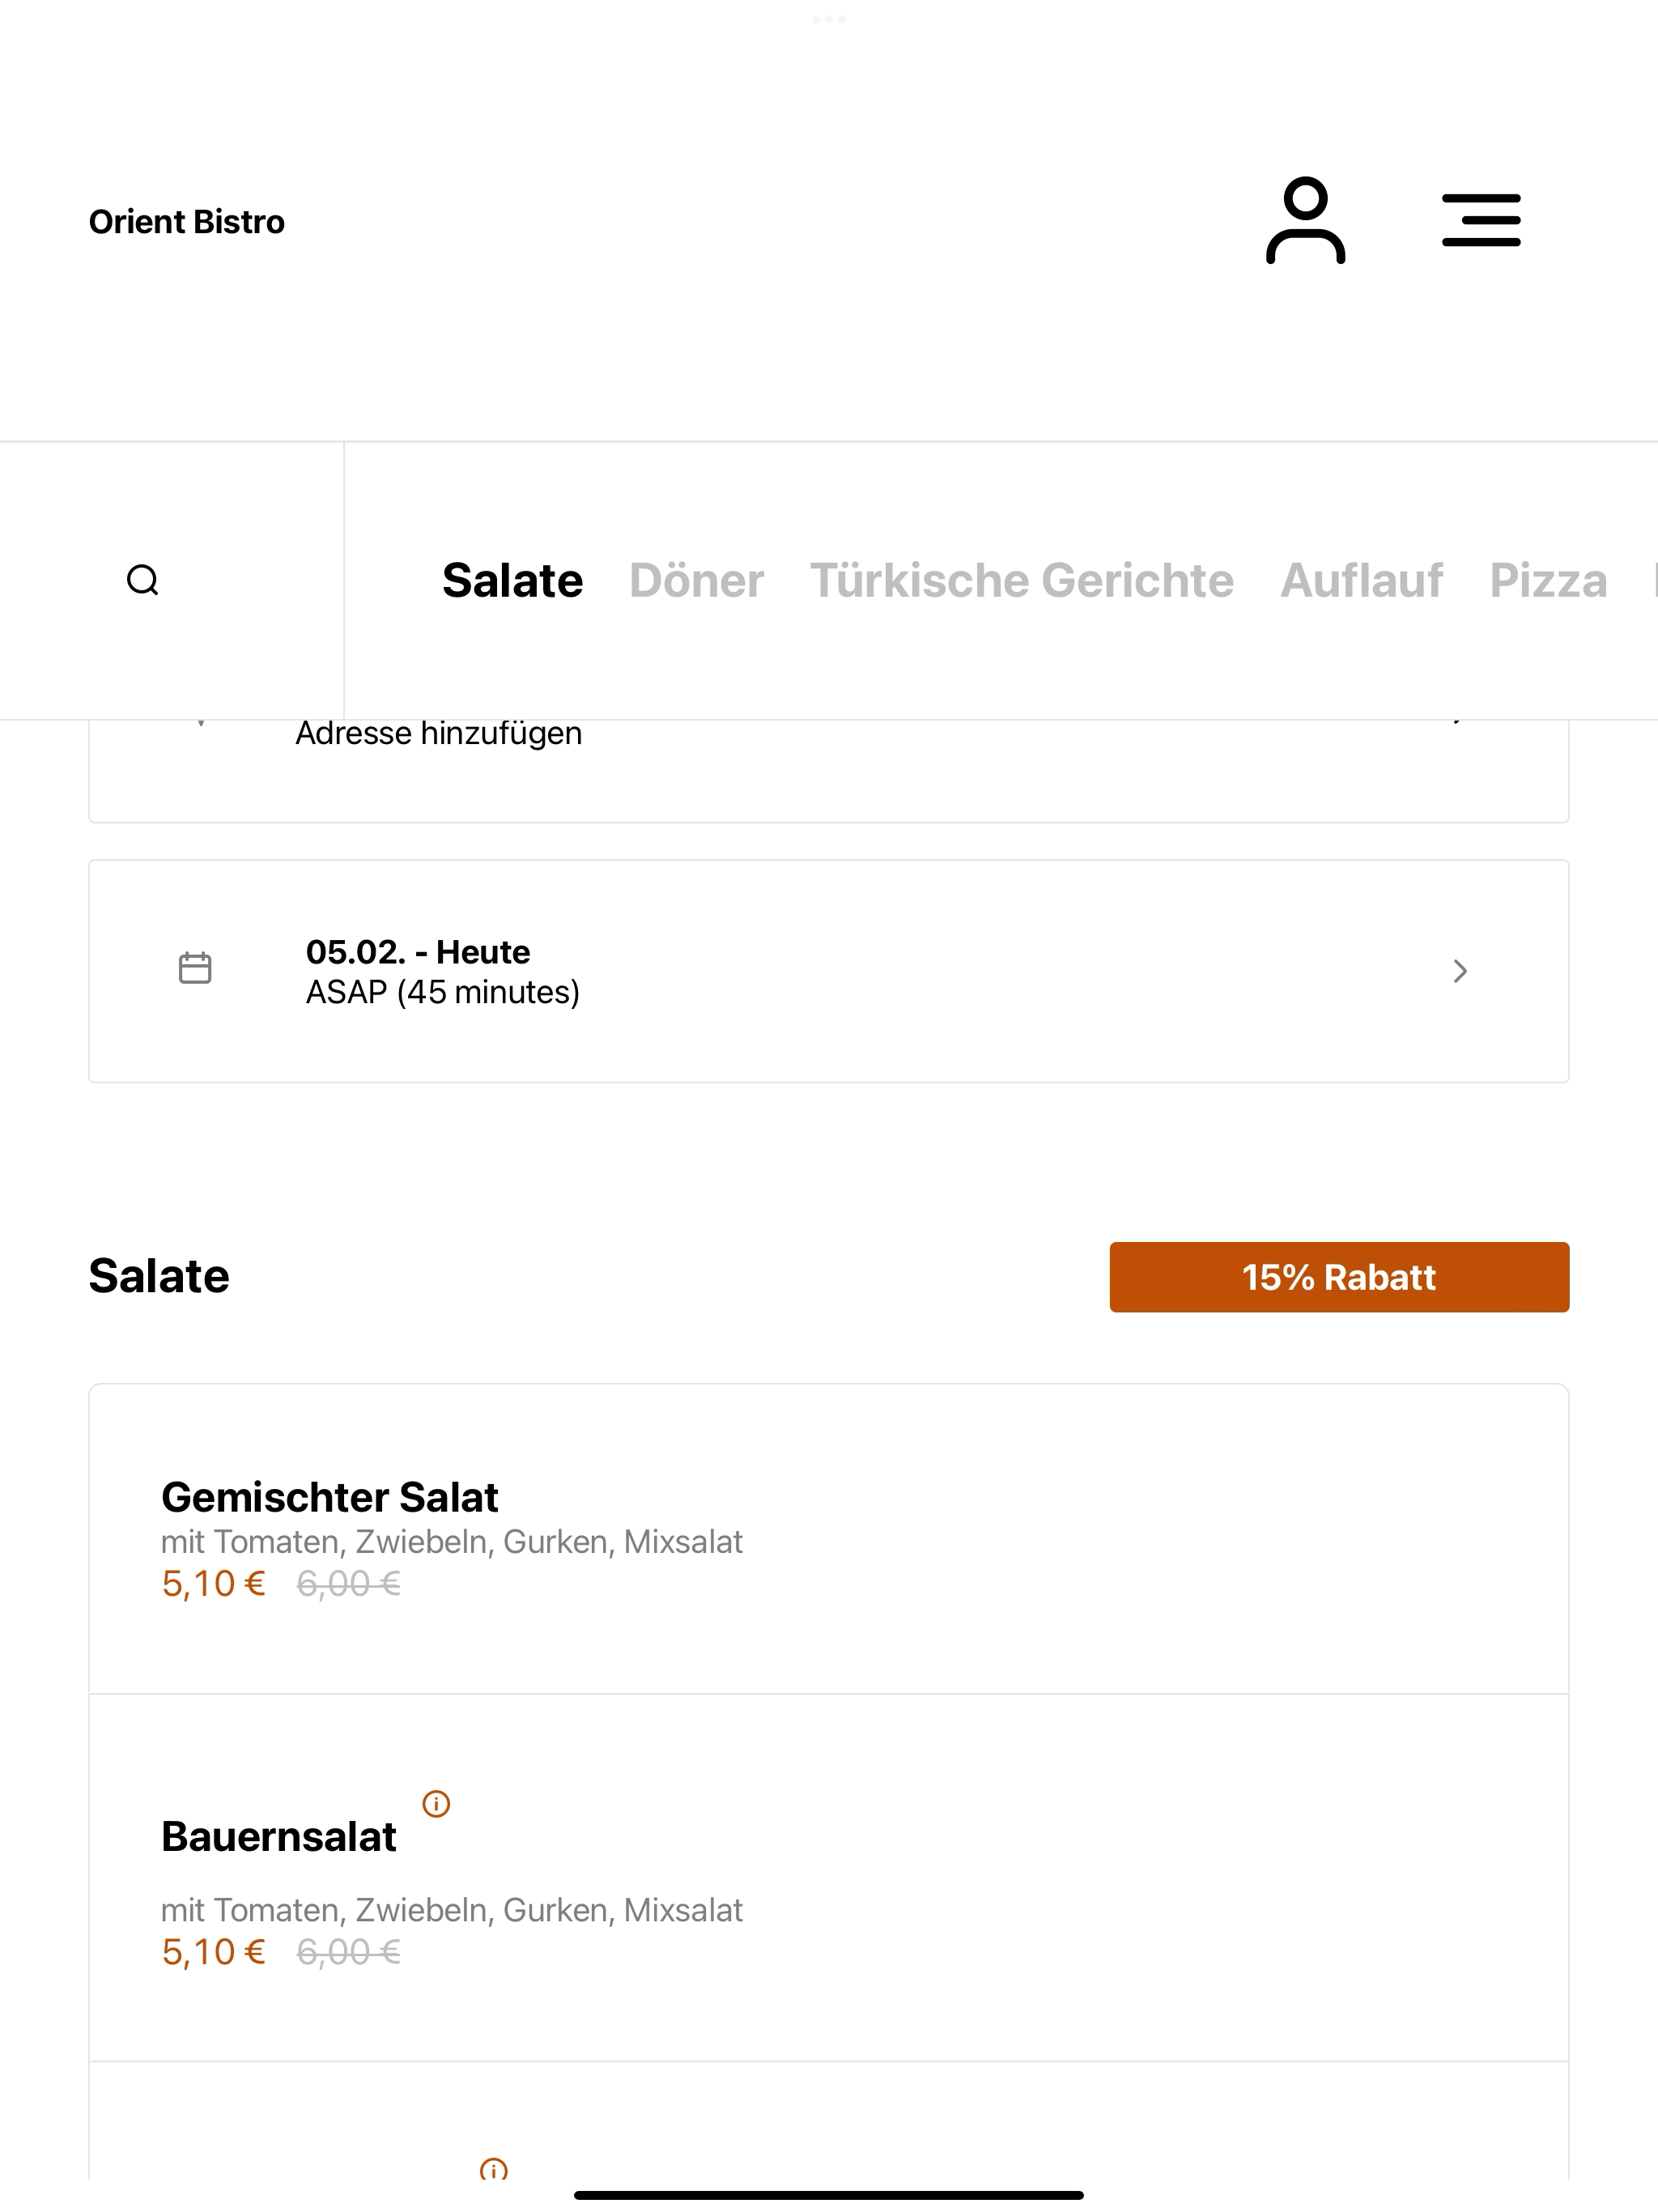
Task: Tap the calendar icon for delivery date
Action: 195,969
